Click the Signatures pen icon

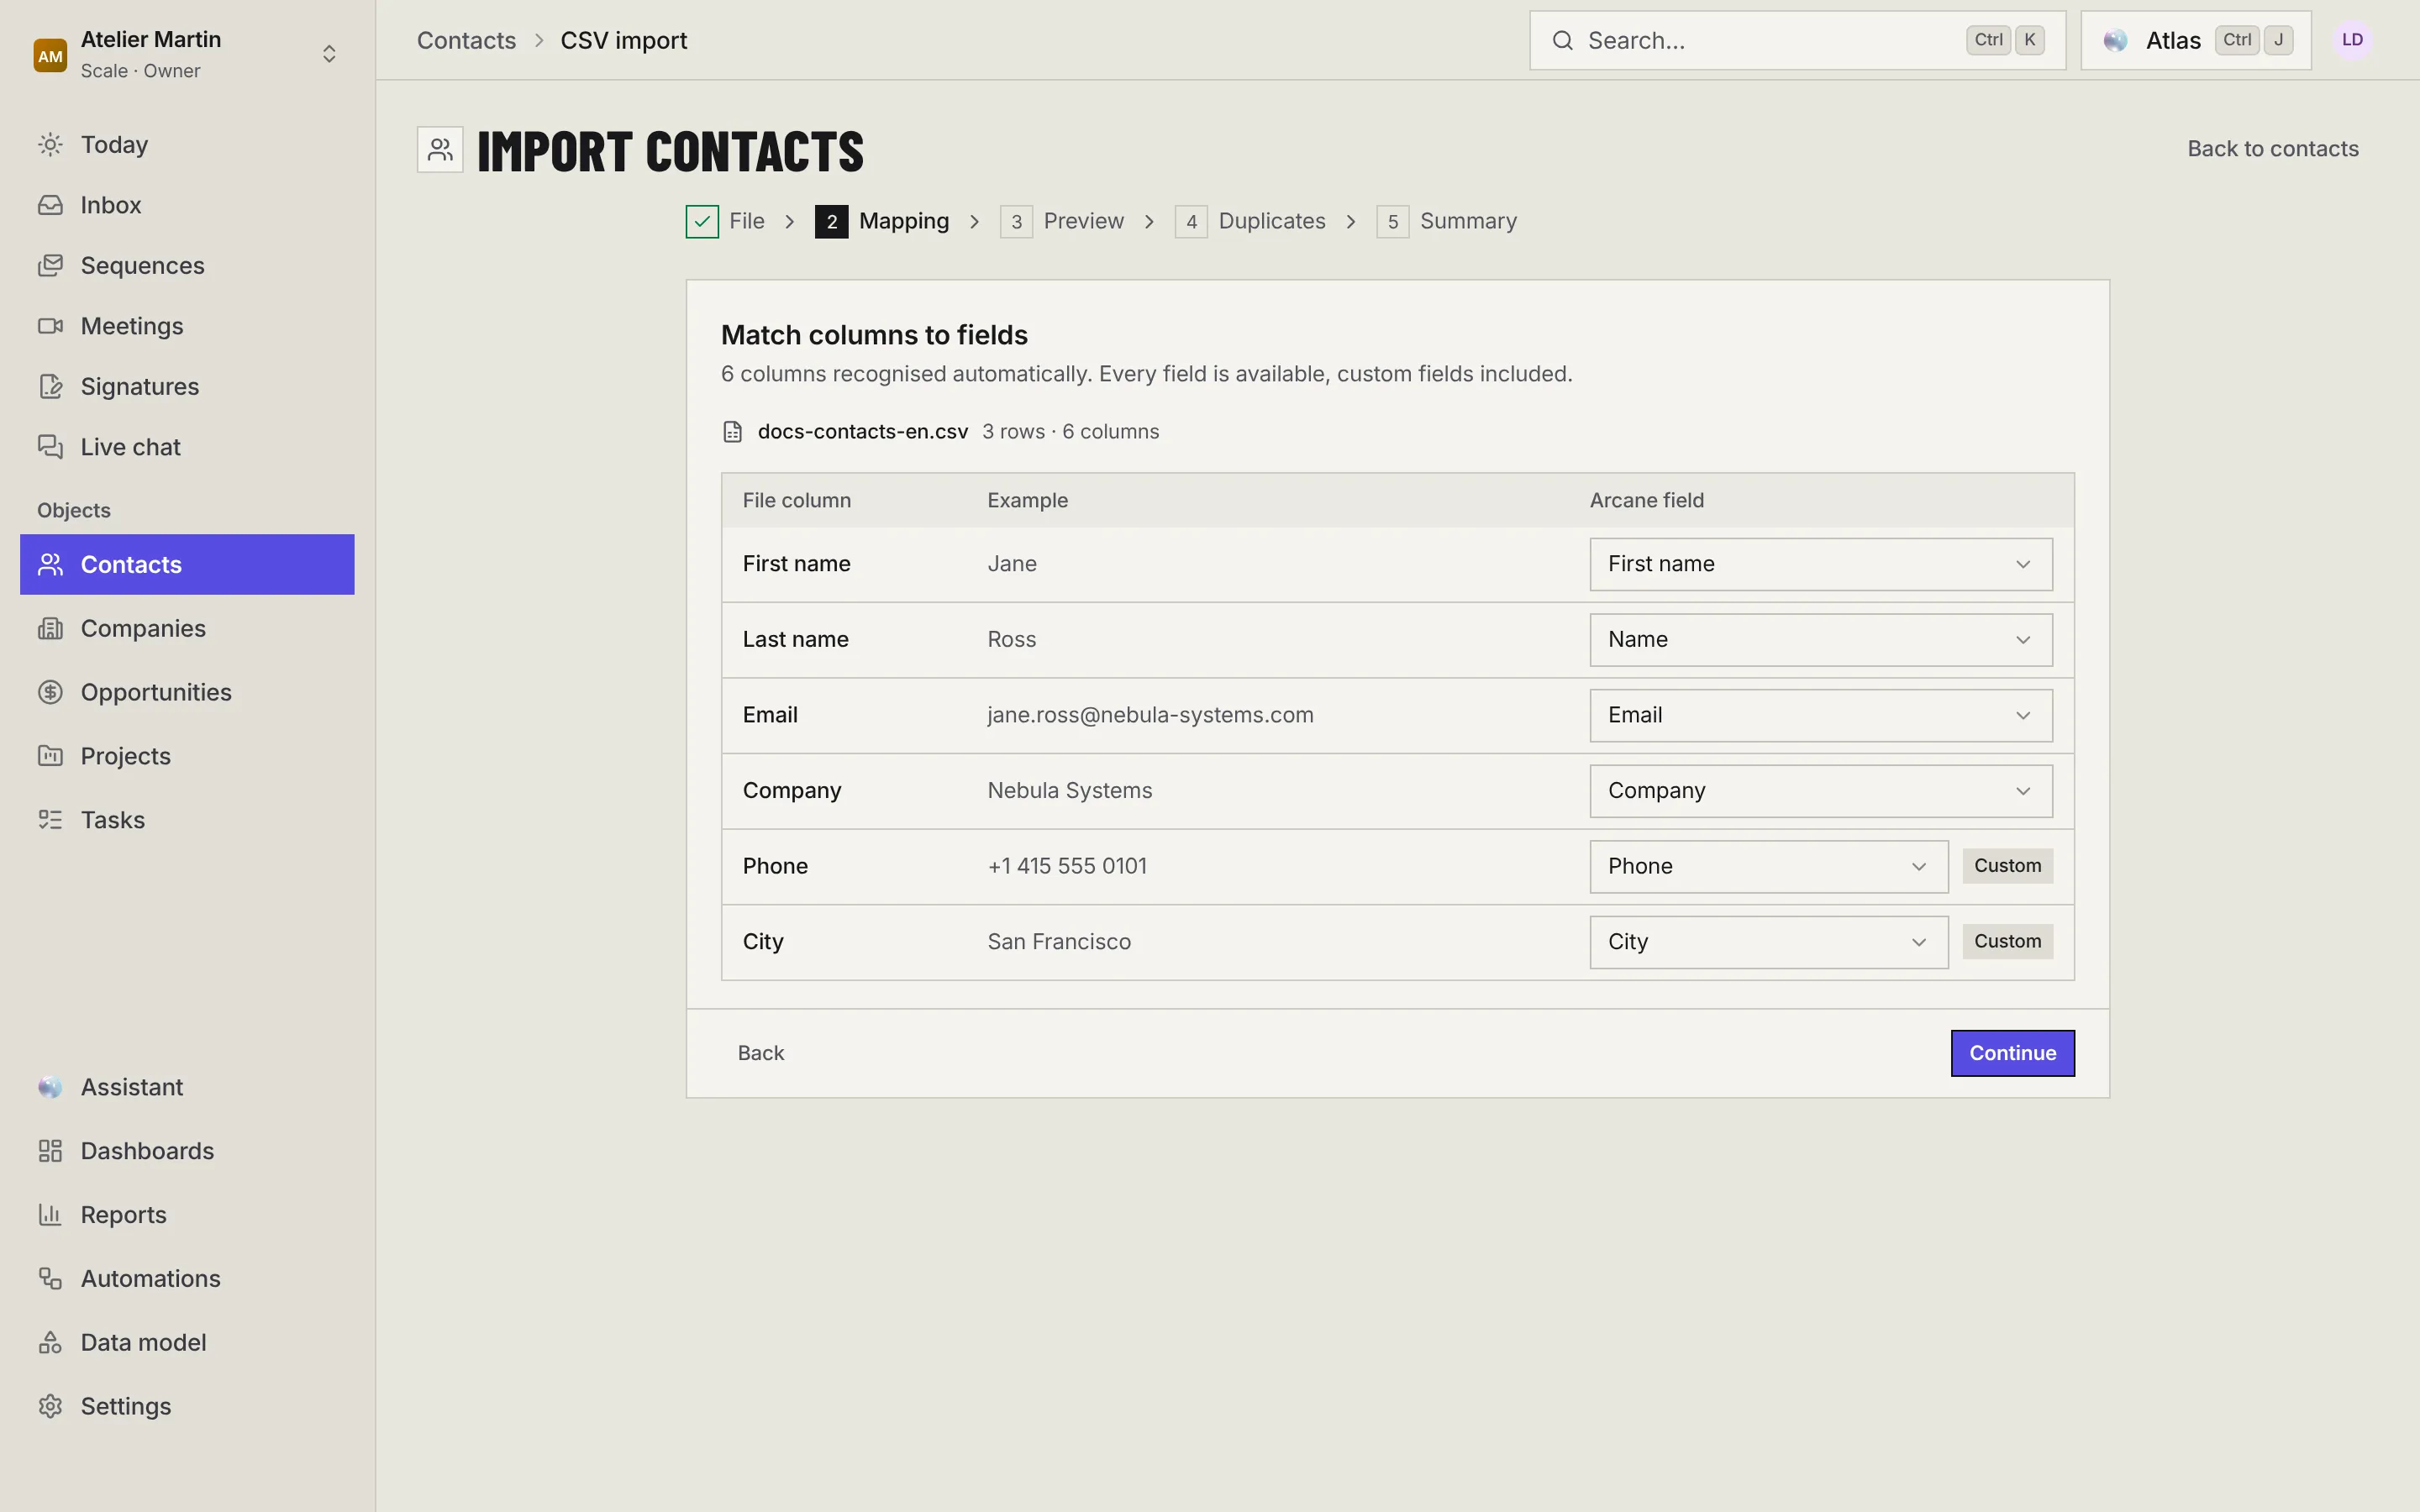(x=50, y=387)
